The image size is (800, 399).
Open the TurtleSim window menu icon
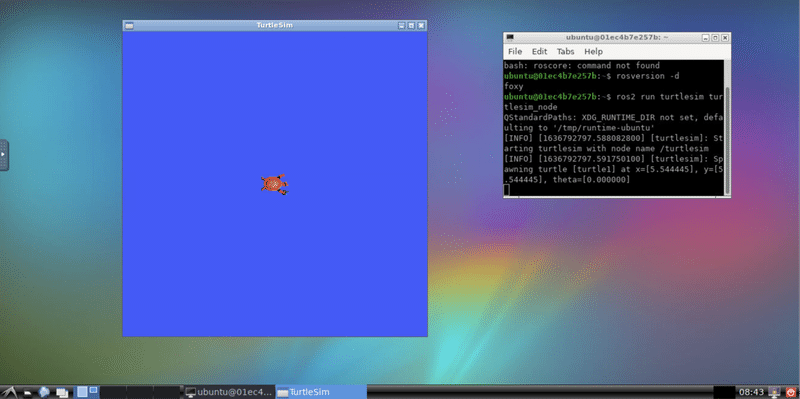pyautogui.click(x=129, y=26)
